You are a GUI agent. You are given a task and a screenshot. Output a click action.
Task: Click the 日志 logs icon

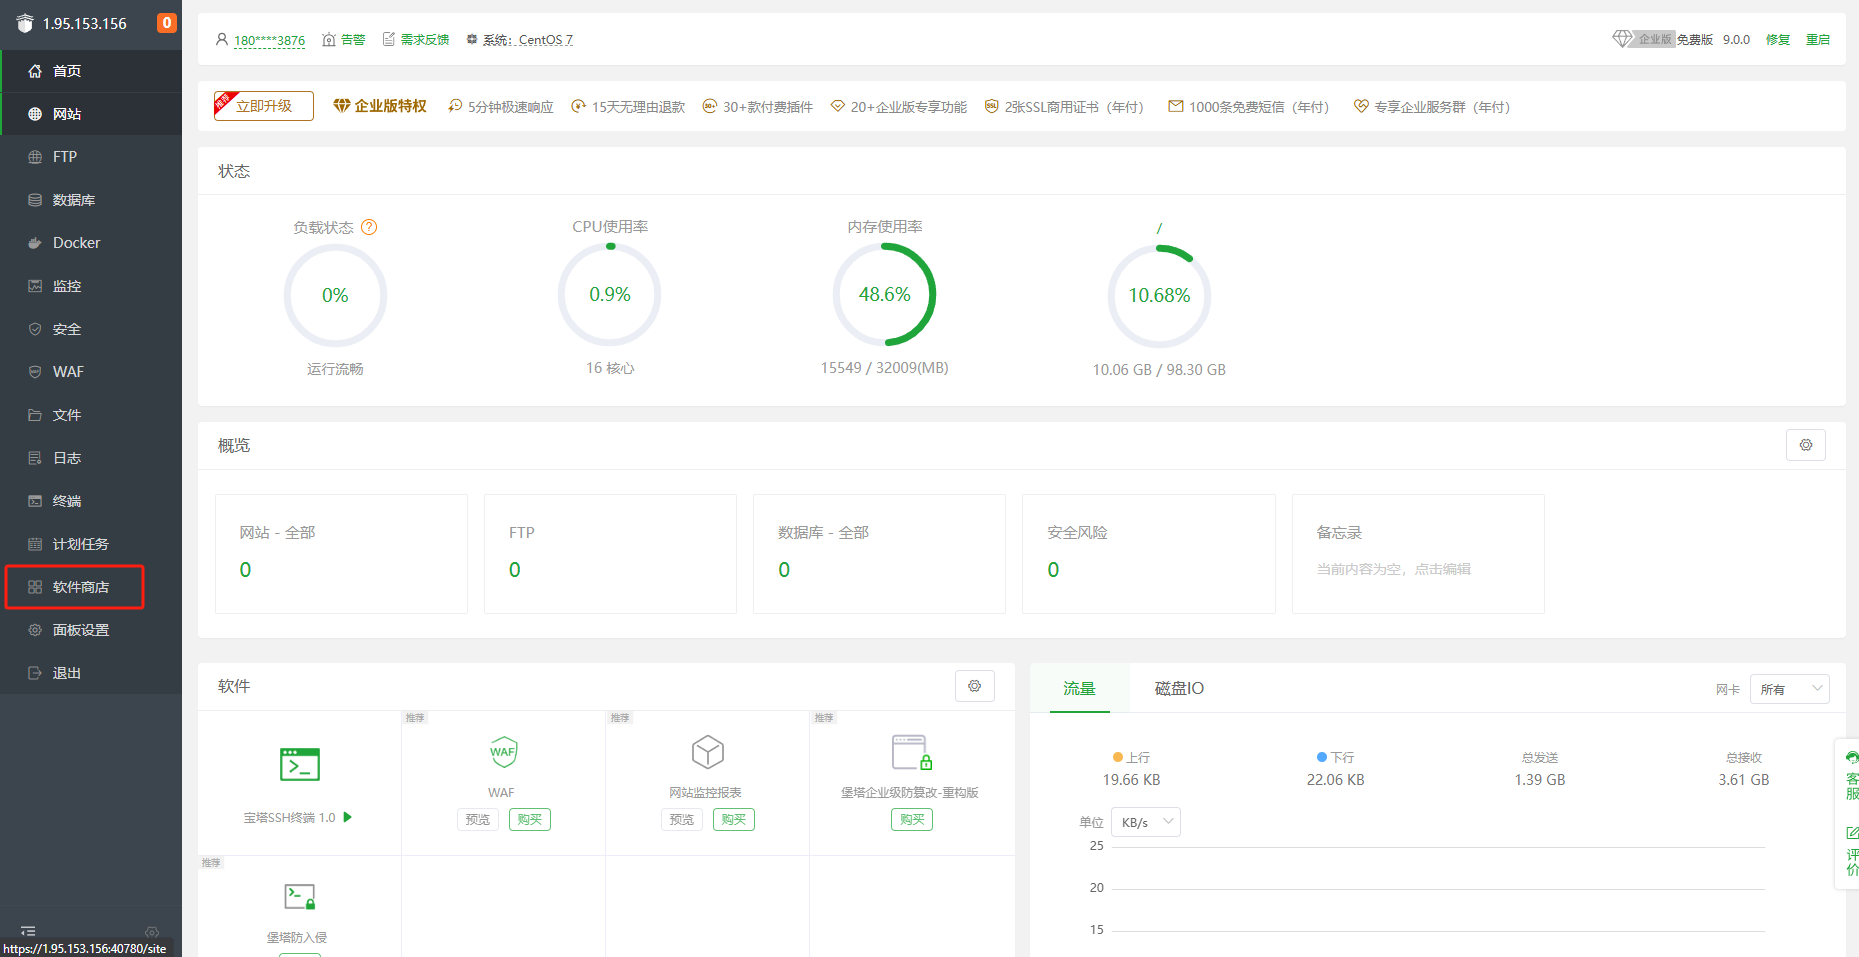(35, 458)
